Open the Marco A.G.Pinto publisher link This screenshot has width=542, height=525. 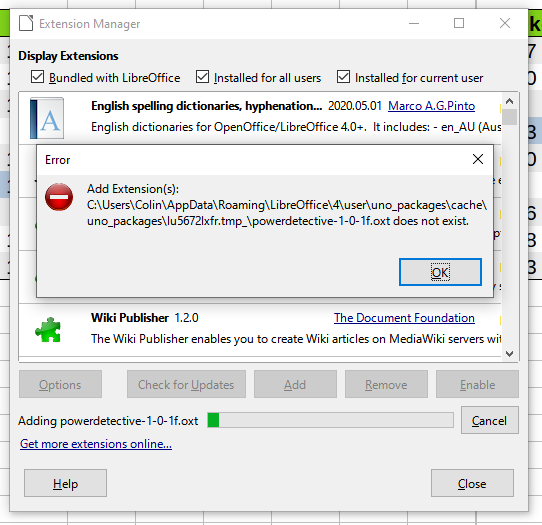click(x=431, y=106)
